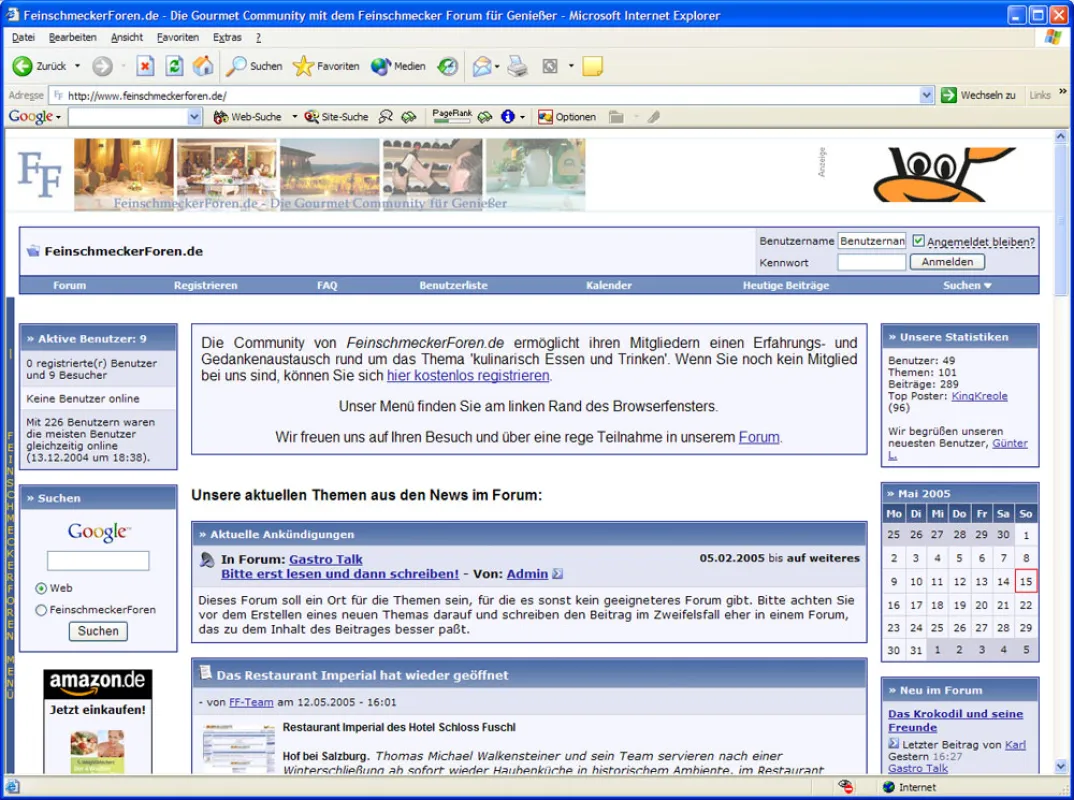
Task: Open the Bearbeiten menu
Action: pos(73,38)
